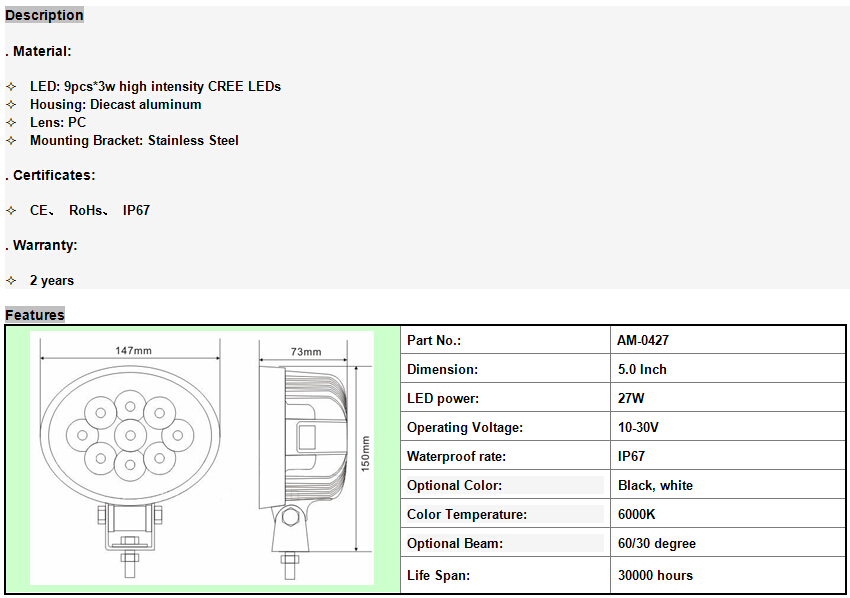Click the Black, white value
850x598 pixels.
655,486
